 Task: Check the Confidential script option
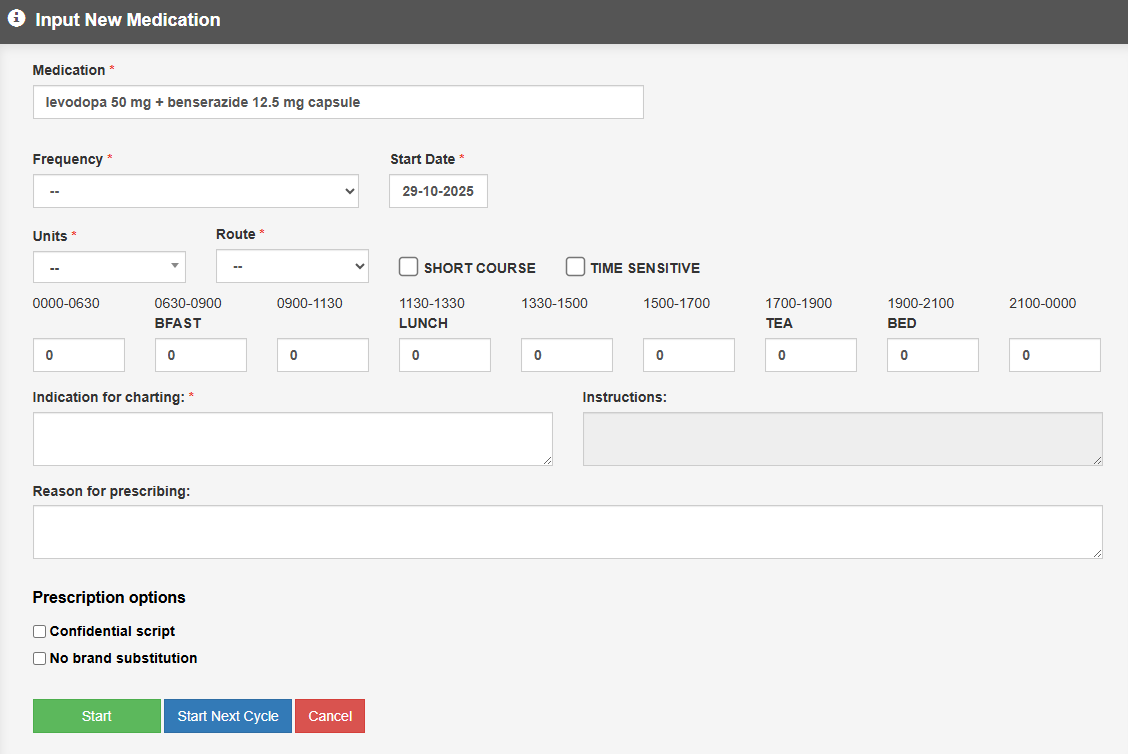tap(40, 632)
